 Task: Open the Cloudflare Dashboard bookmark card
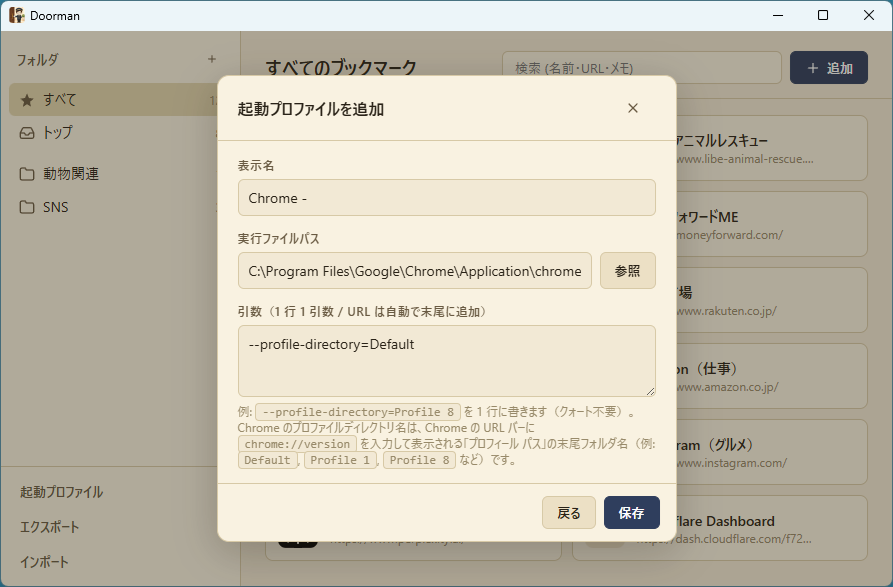click(772, 528)
